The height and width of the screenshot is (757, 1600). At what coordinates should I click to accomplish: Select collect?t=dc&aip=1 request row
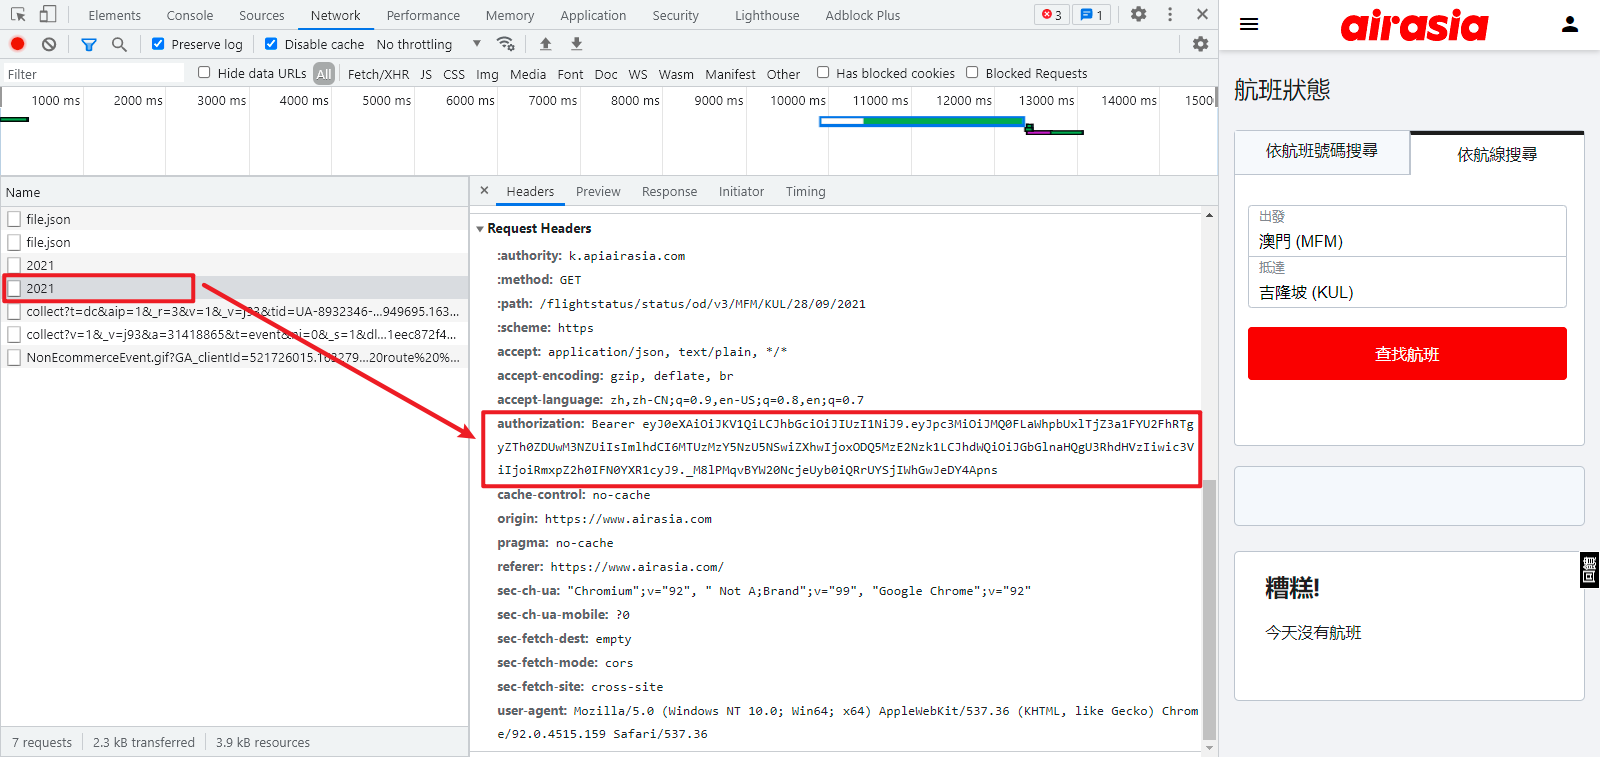(236, 311)
